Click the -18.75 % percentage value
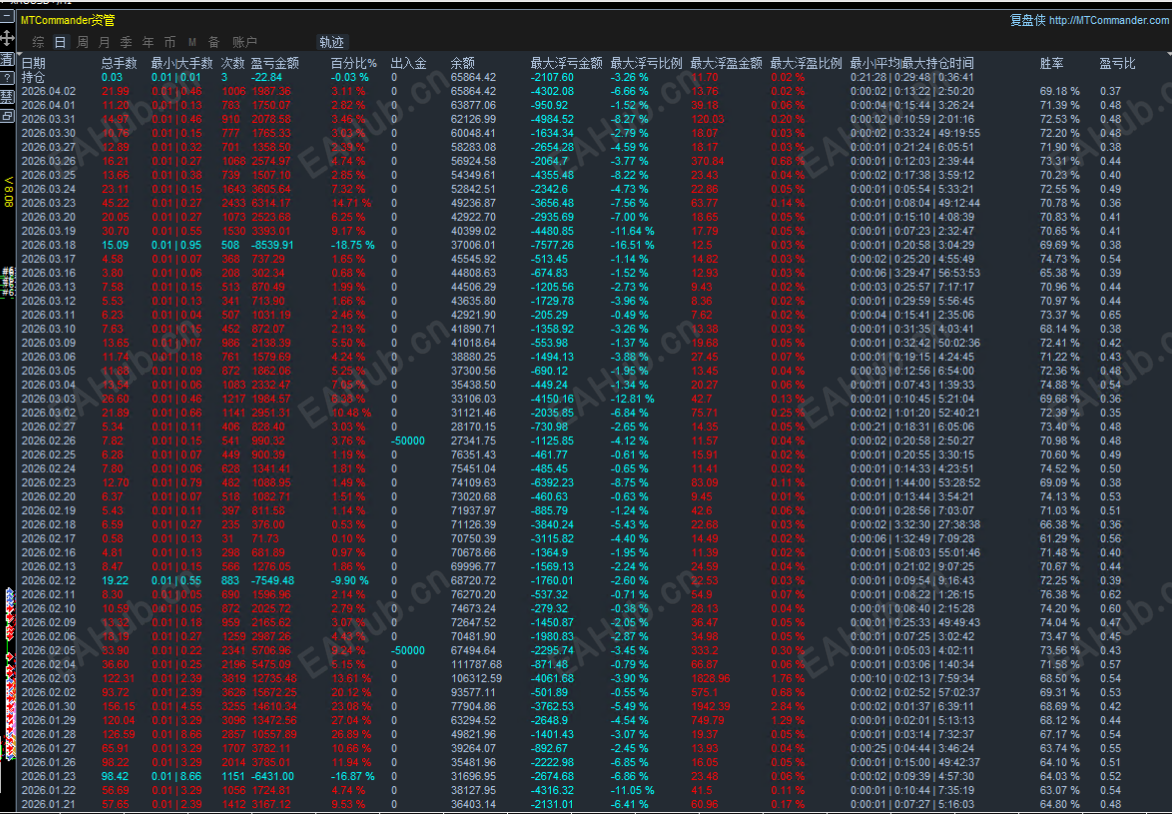1172x814 pixels. pyautogui.click(x=353, y=245)
